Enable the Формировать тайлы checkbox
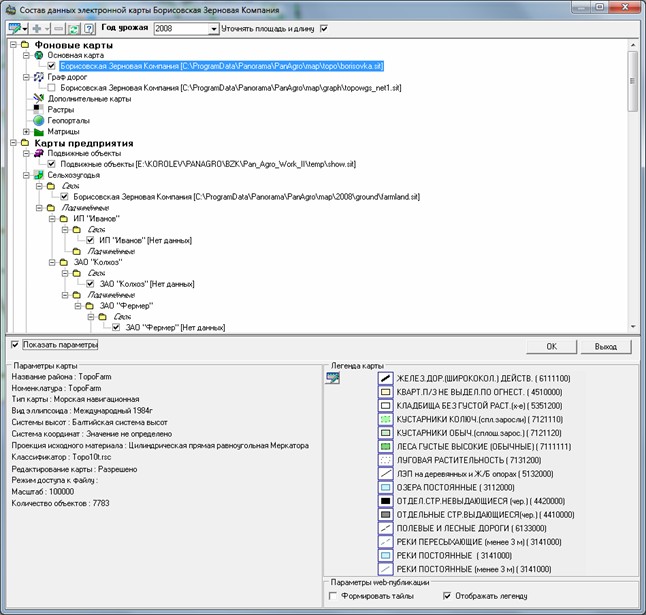Image resolution: width=646 pixels, height=615 pixels. click(x=333, y=596)
